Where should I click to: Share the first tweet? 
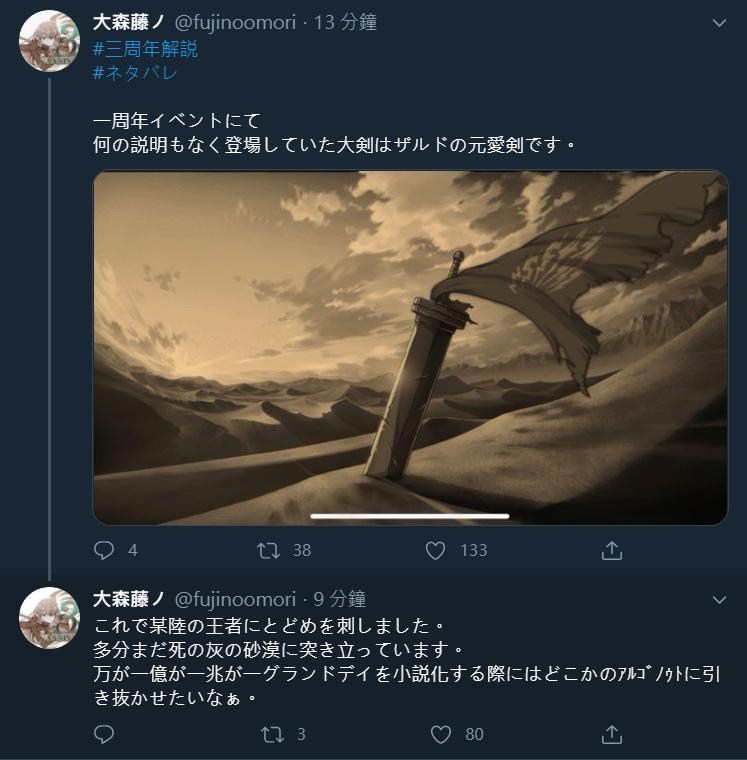click(x=612, y=550)
